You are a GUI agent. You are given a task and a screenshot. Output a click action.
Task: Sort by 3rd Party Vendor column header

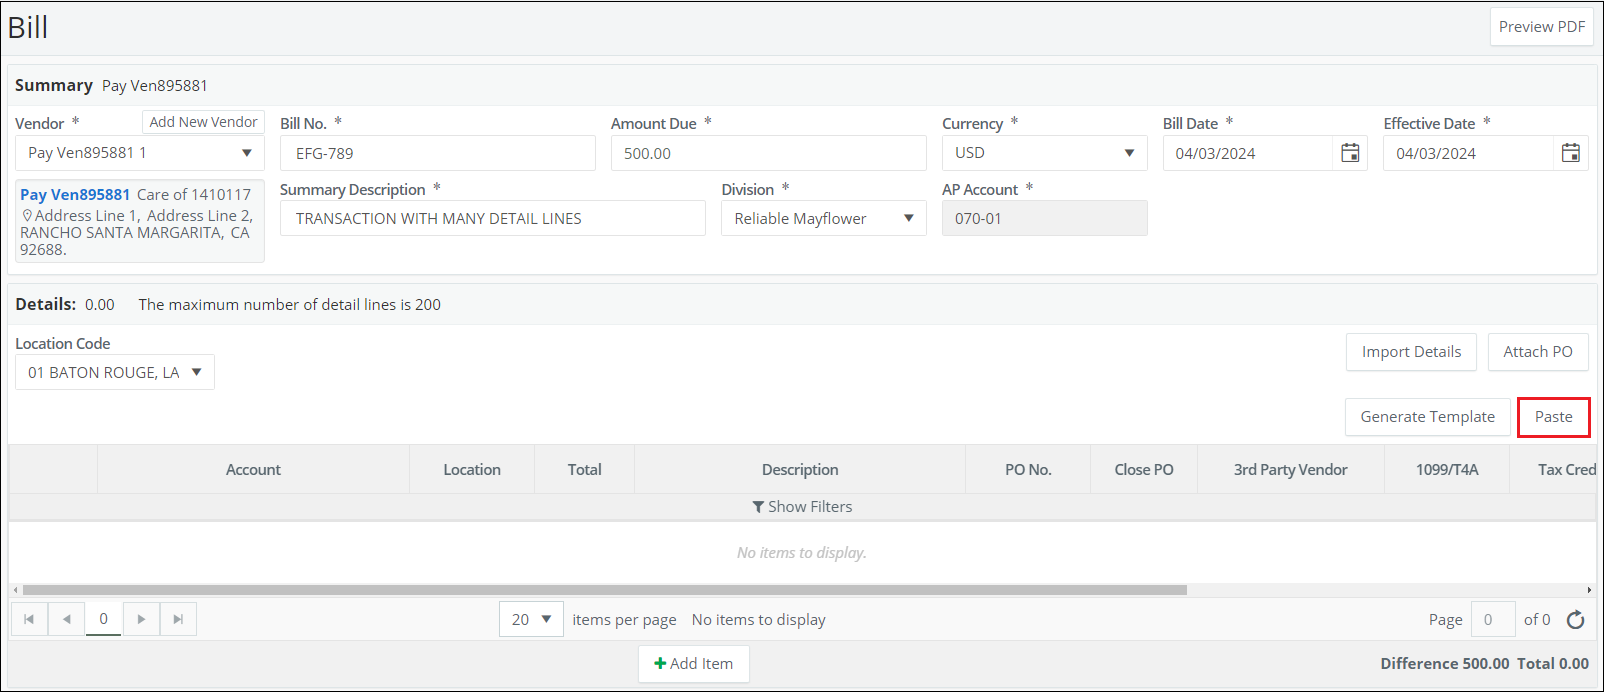pyautogui.click(x=1291, y=470)
